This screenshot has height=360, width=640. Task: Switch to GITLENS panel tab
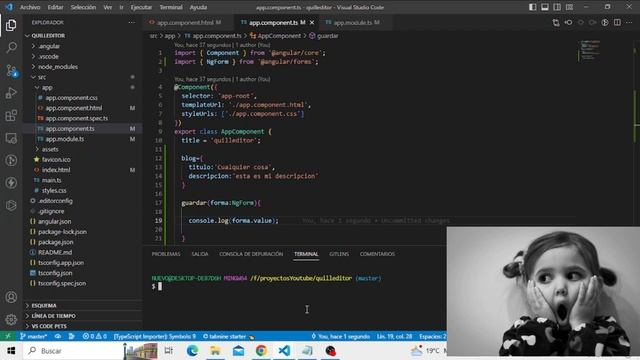tap(339, 254)
